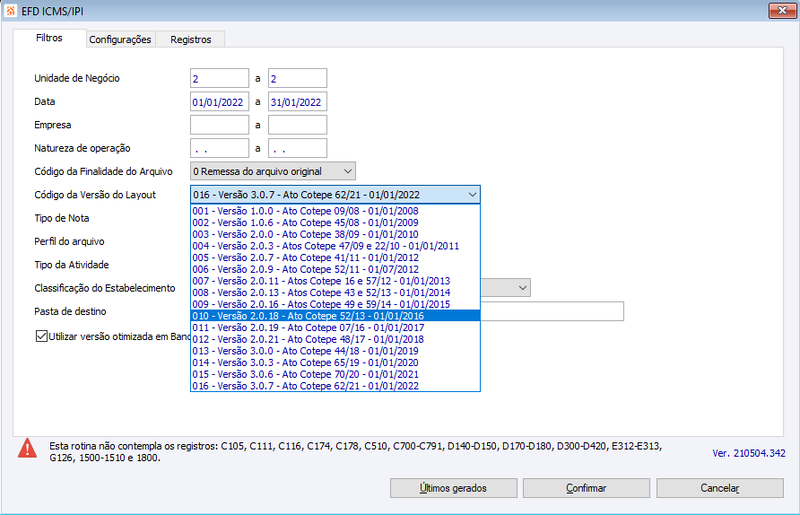Image resolution: width=800 pixels, height=515 pixels.
Task: Choose 009 - Versão 2.0.16 option
Action: [x=335, y=304]
